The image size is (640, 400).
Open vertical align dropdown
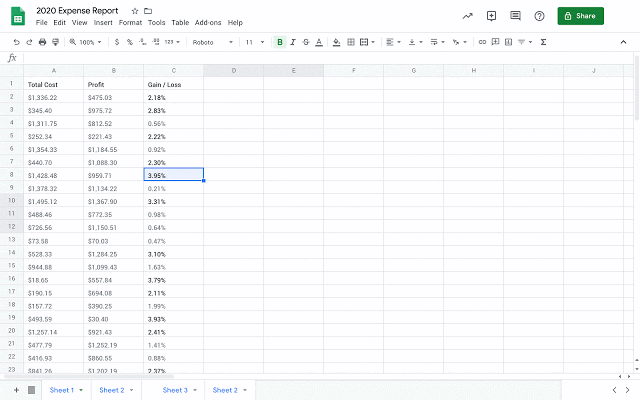click(x=416, y=42)
